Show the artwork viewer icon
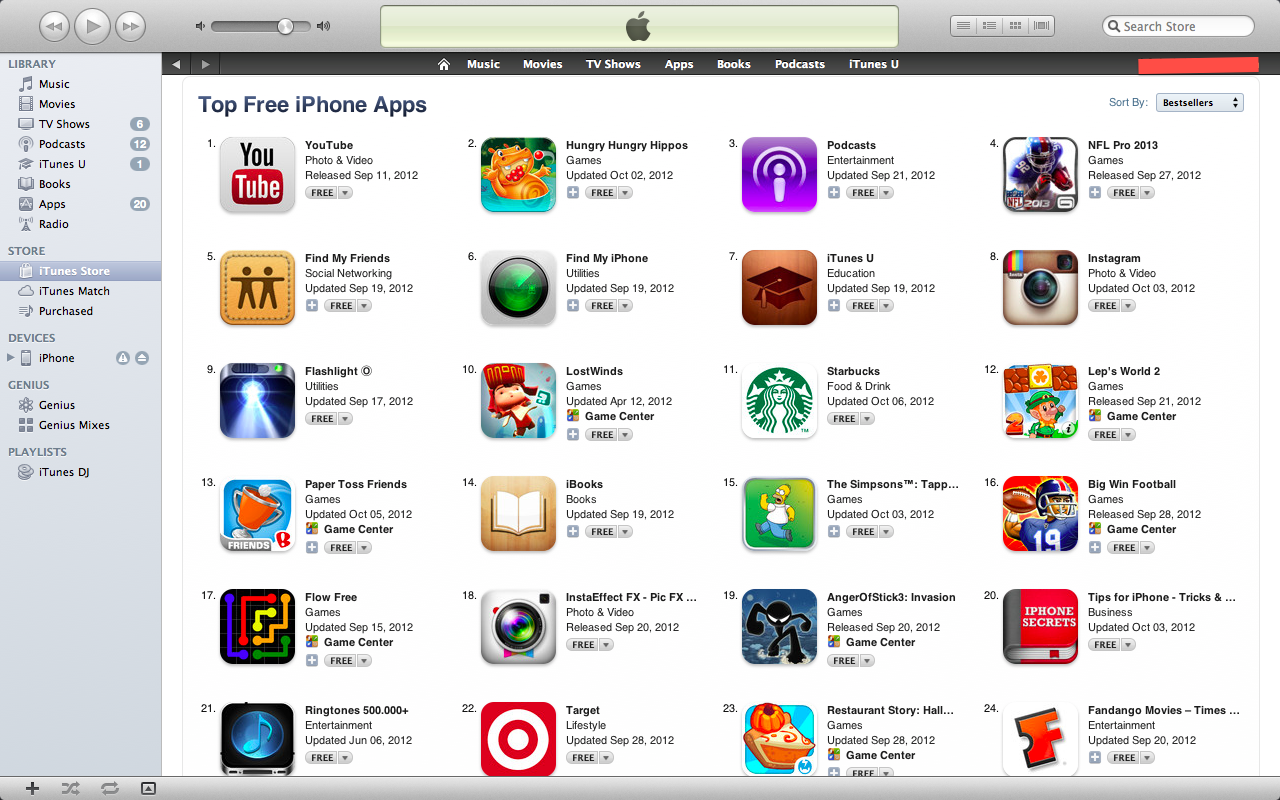This screenshot has width=1280, height=800. coord(148,788)
